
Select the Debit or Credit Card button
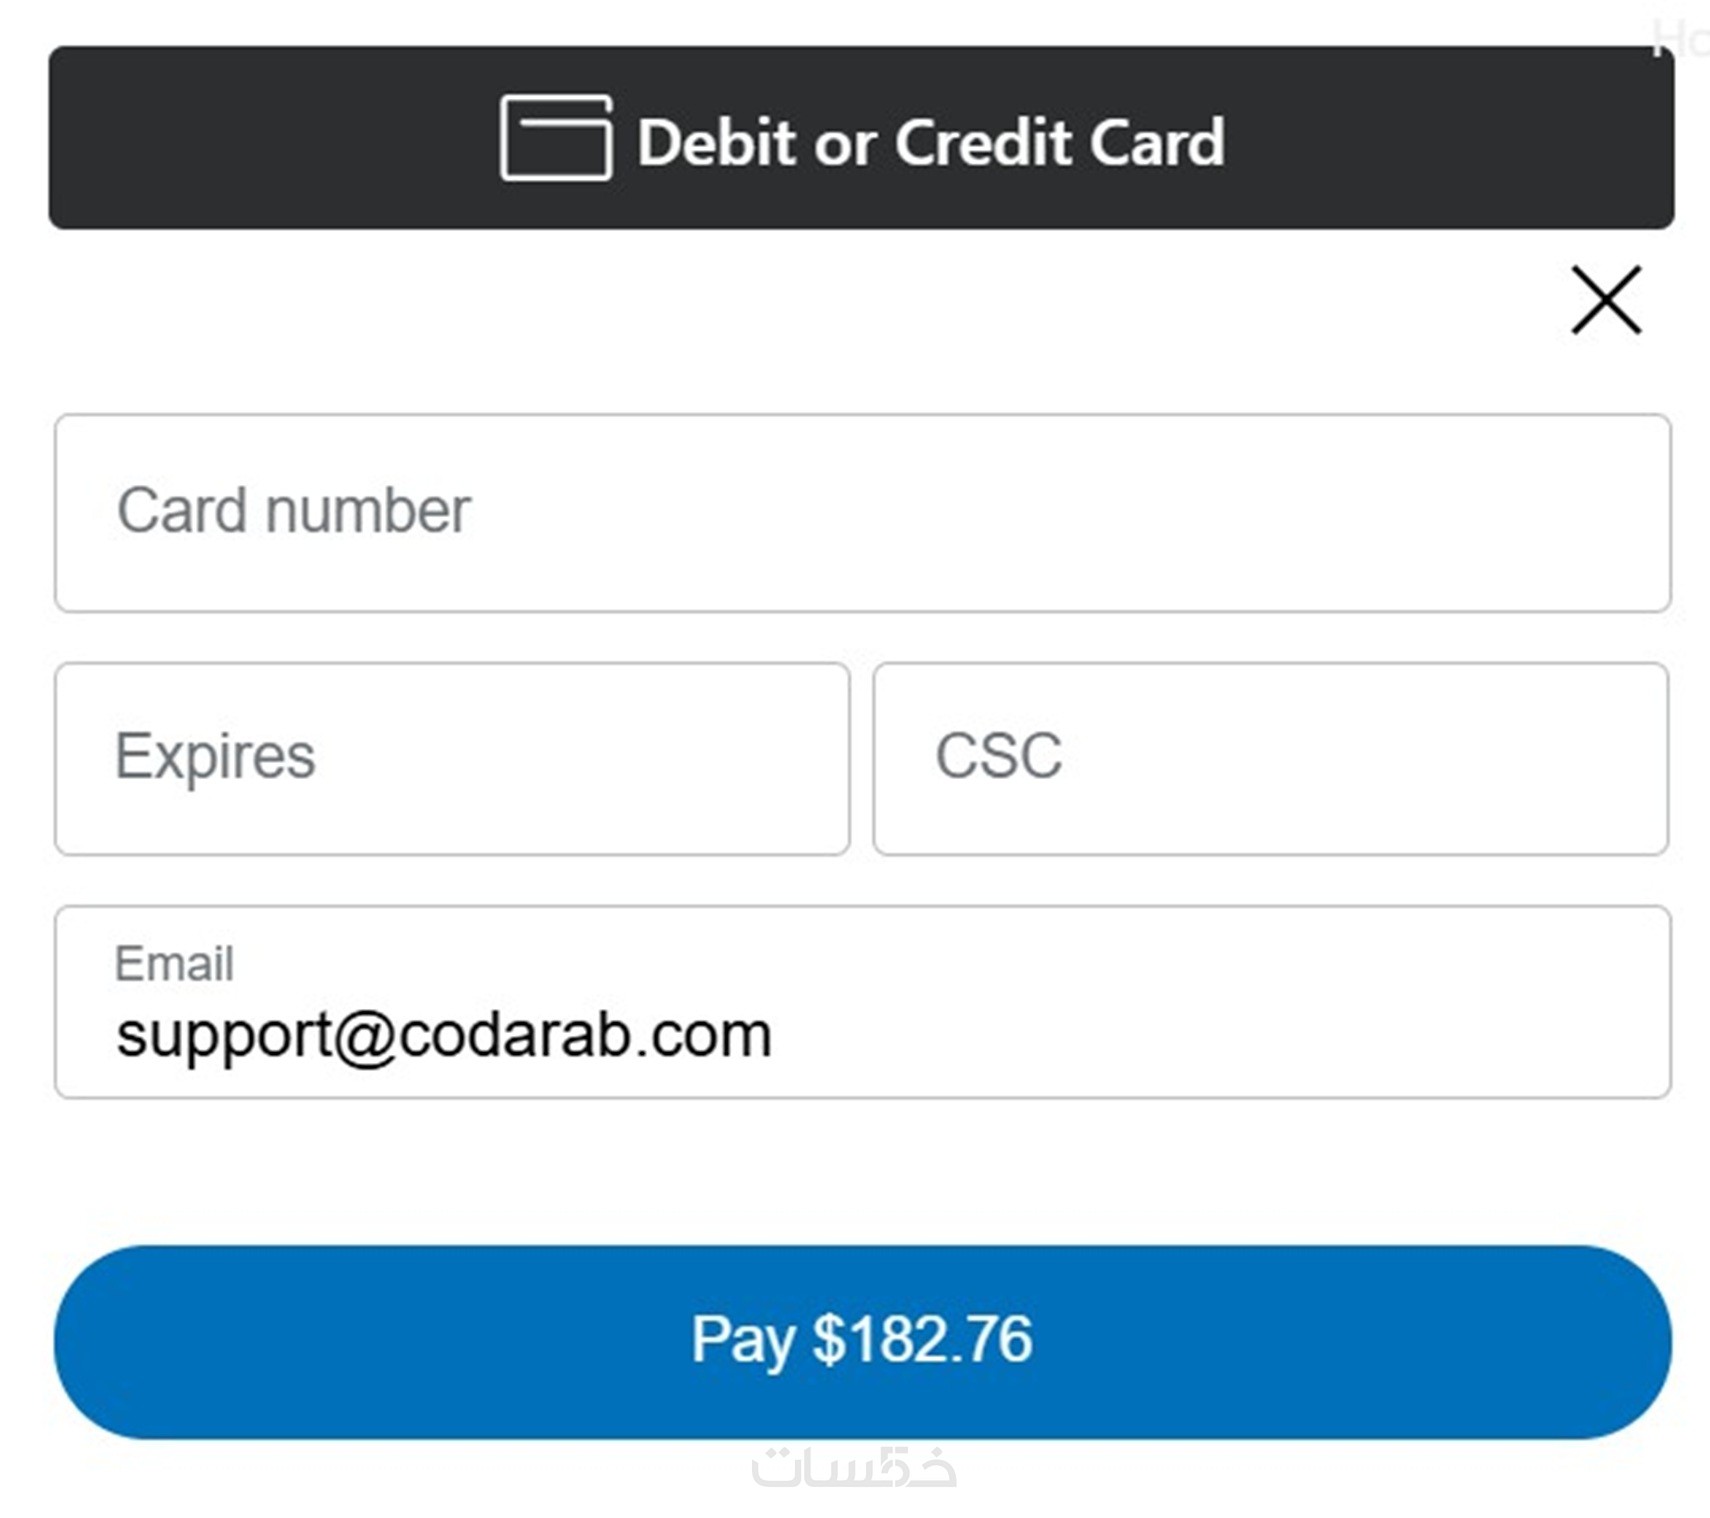861,138
